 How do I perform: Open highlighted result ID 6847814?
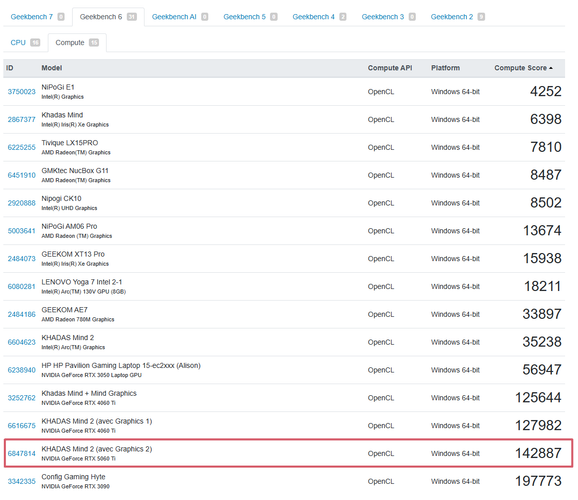click(21, 454)
